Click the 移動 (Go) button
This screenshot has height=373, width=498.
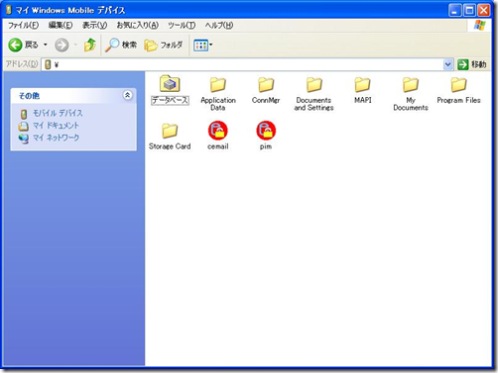(x=472, y=64)
